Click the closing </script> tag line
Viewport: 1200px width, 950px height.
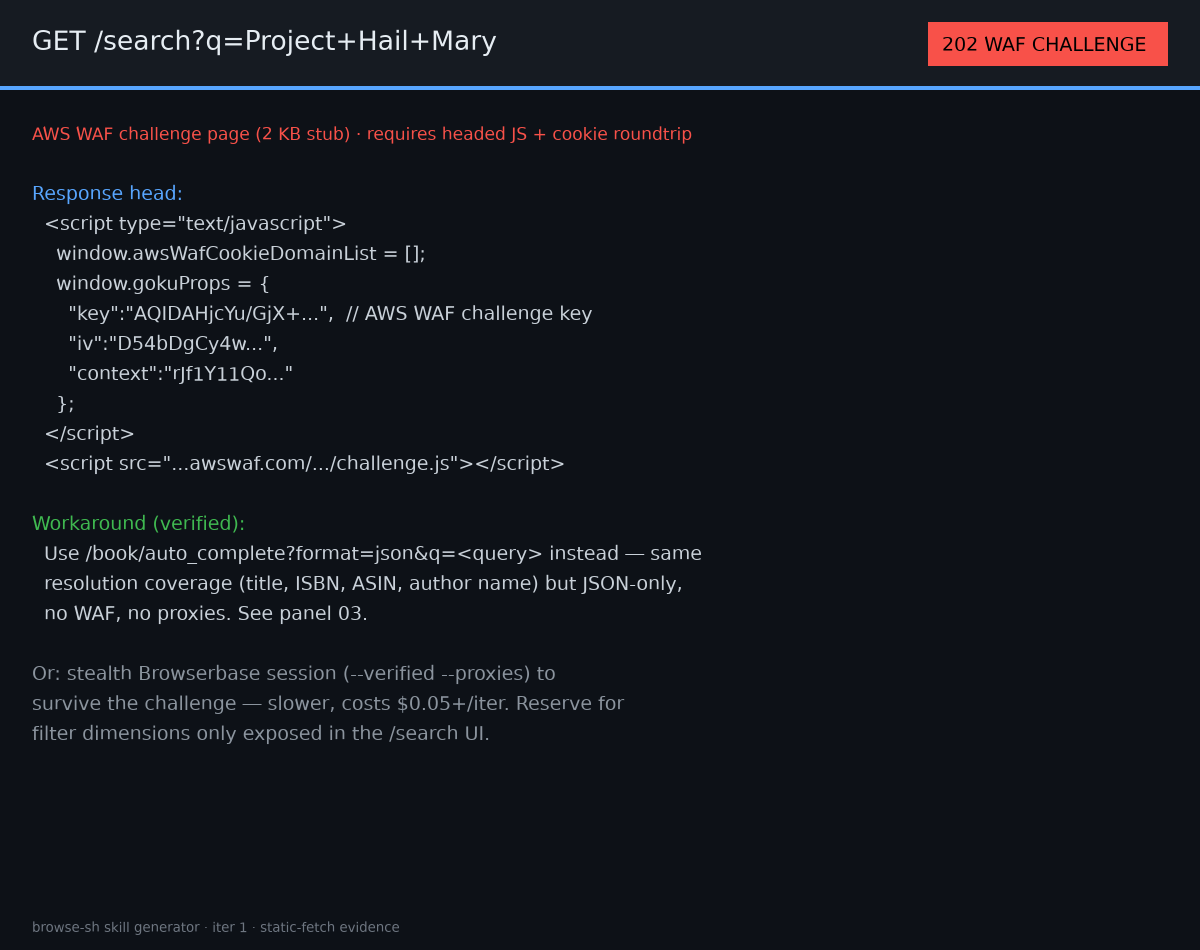click(89, 433)
